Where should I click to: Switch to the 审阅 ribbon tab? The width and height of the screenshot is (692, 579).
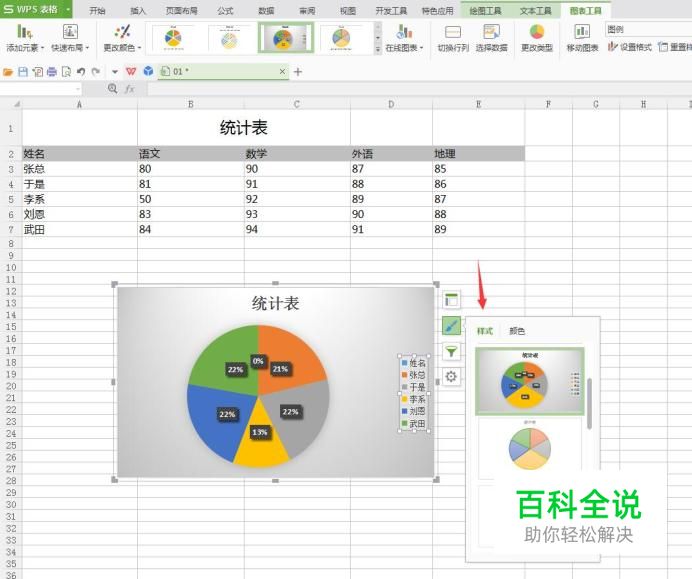point(307,11)
